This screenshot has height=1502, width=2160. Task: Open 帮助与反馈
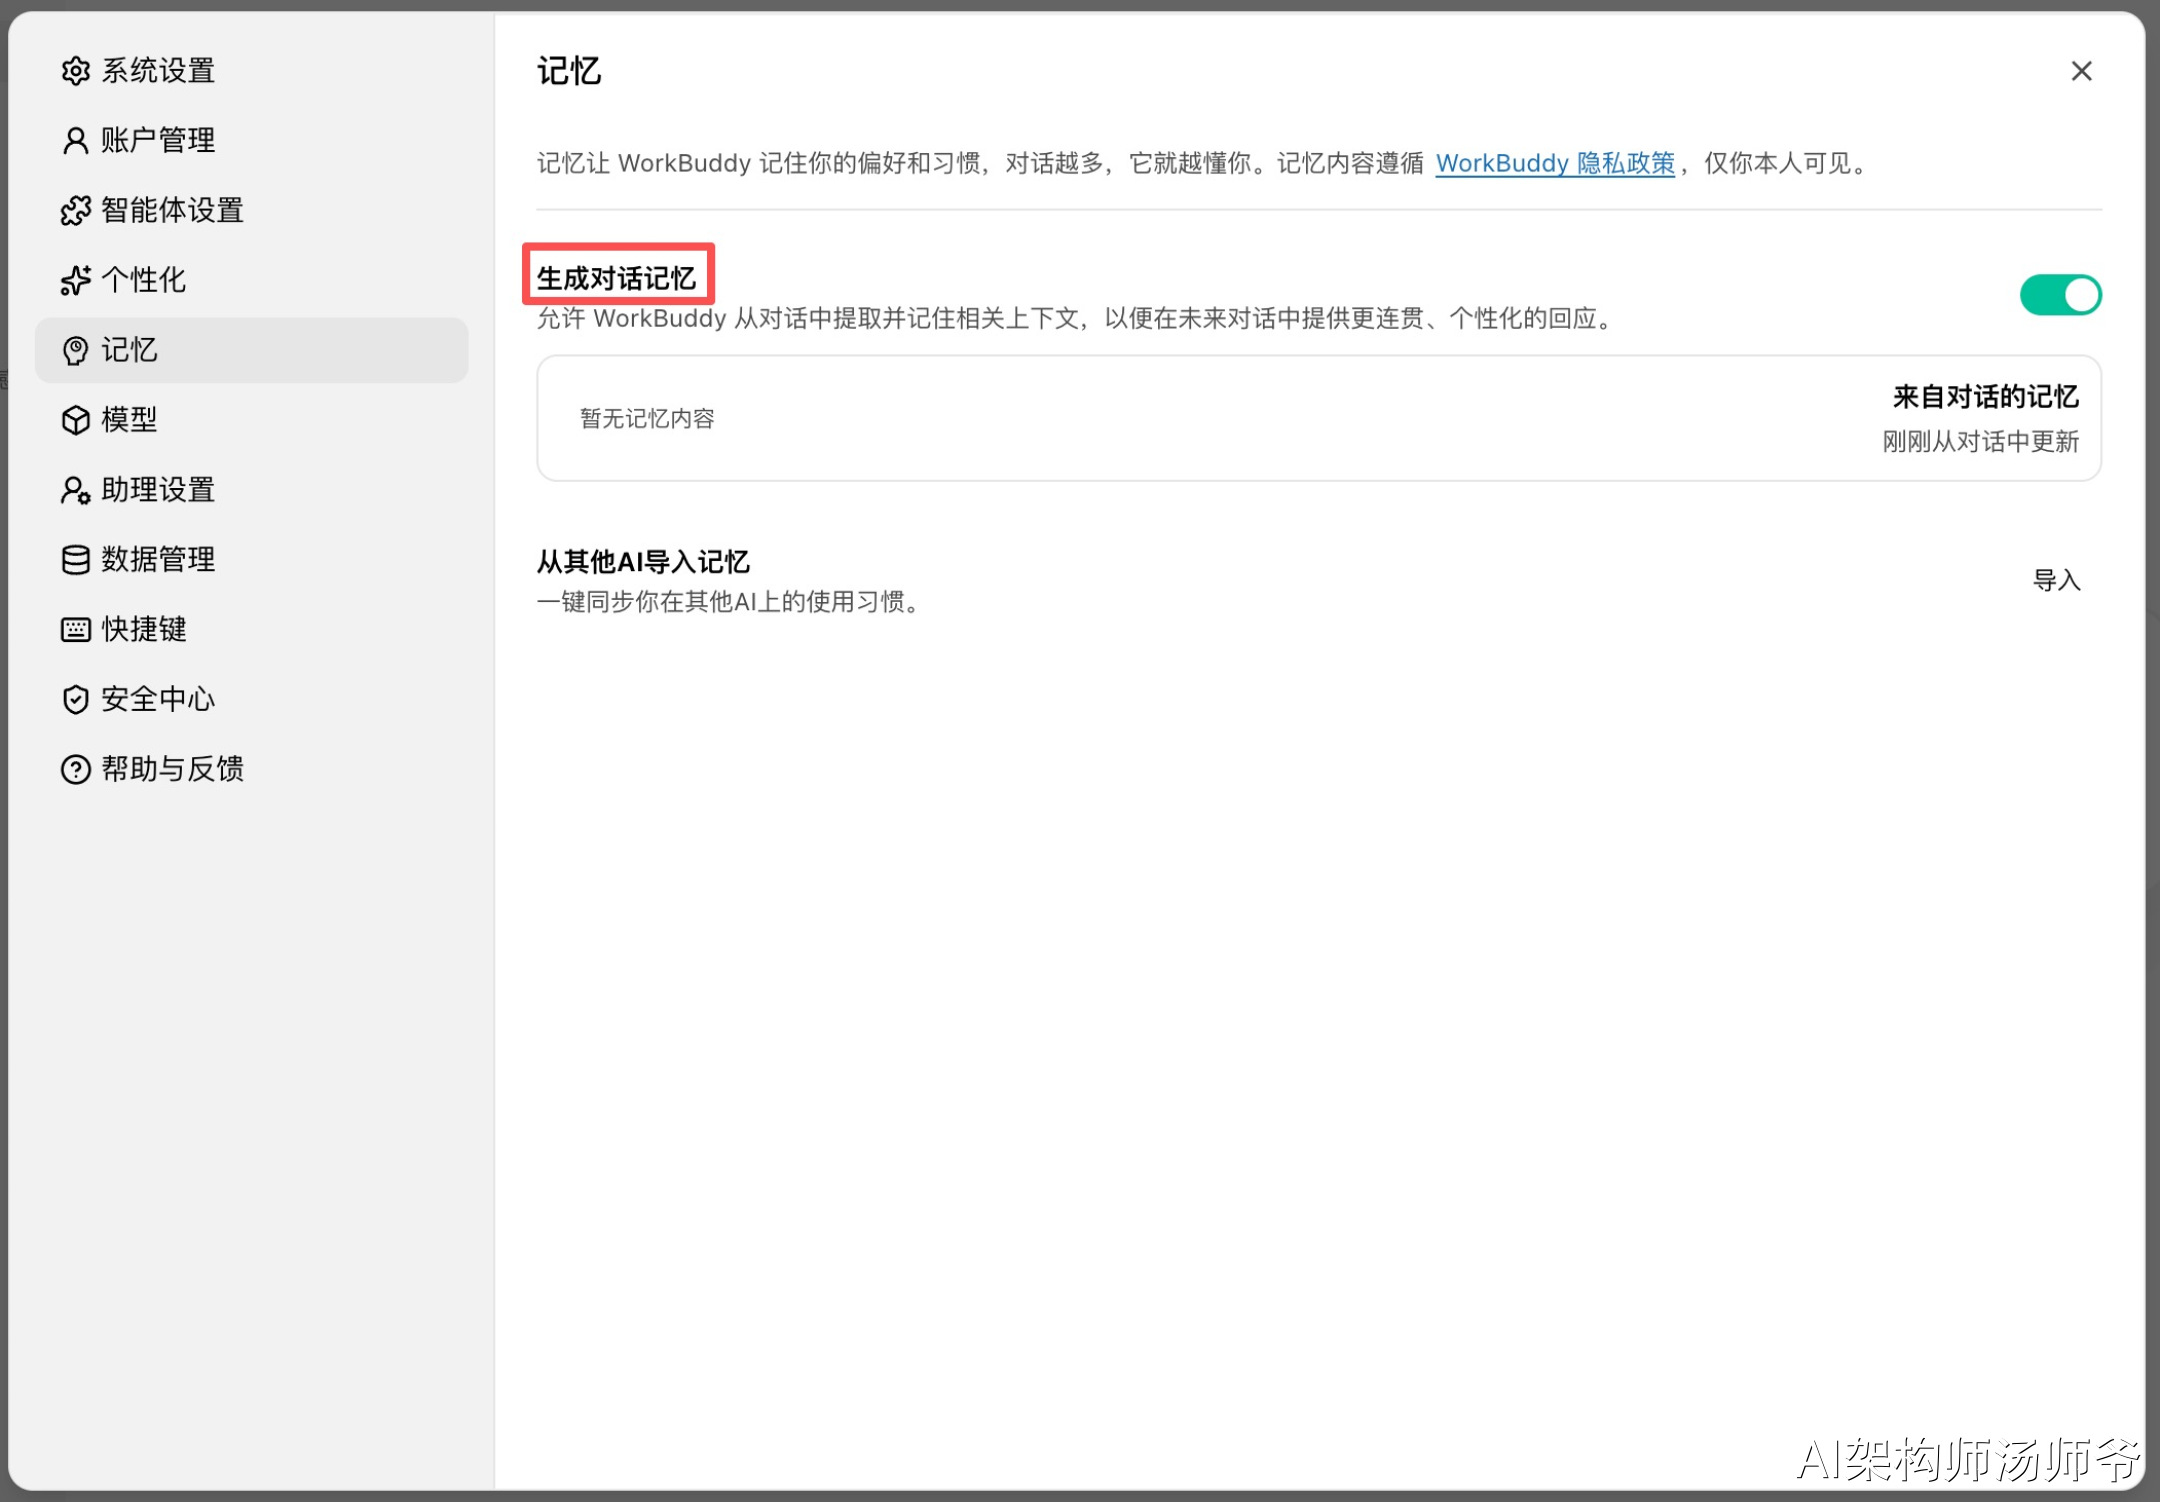[251, 769]
